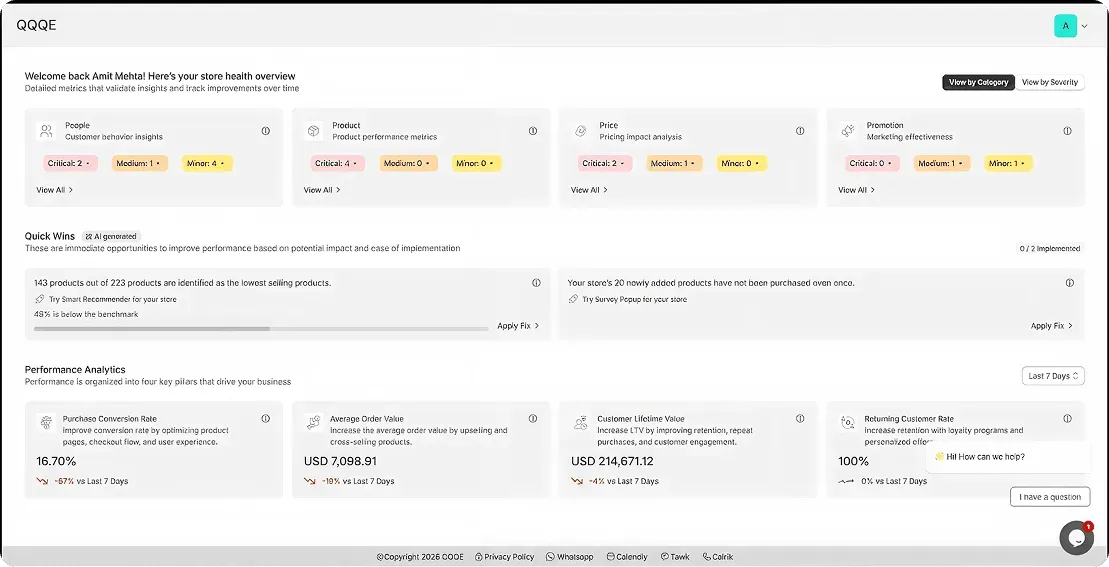Open info icon on newly added products card
The width and height of the screenshot is (1109, 567).
(1069, 283)
